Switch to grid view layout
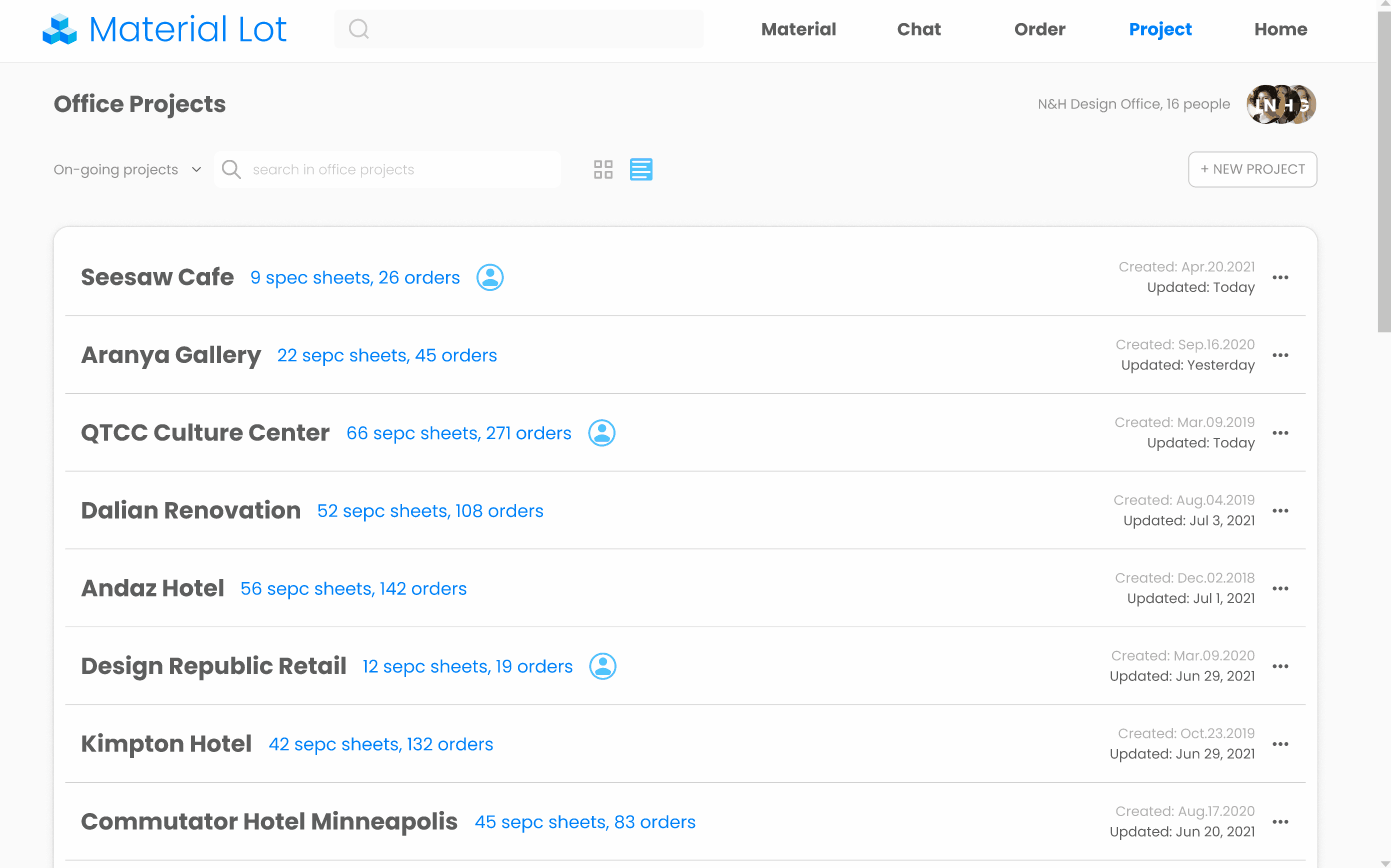1391x868 pixels. [603, 170]
